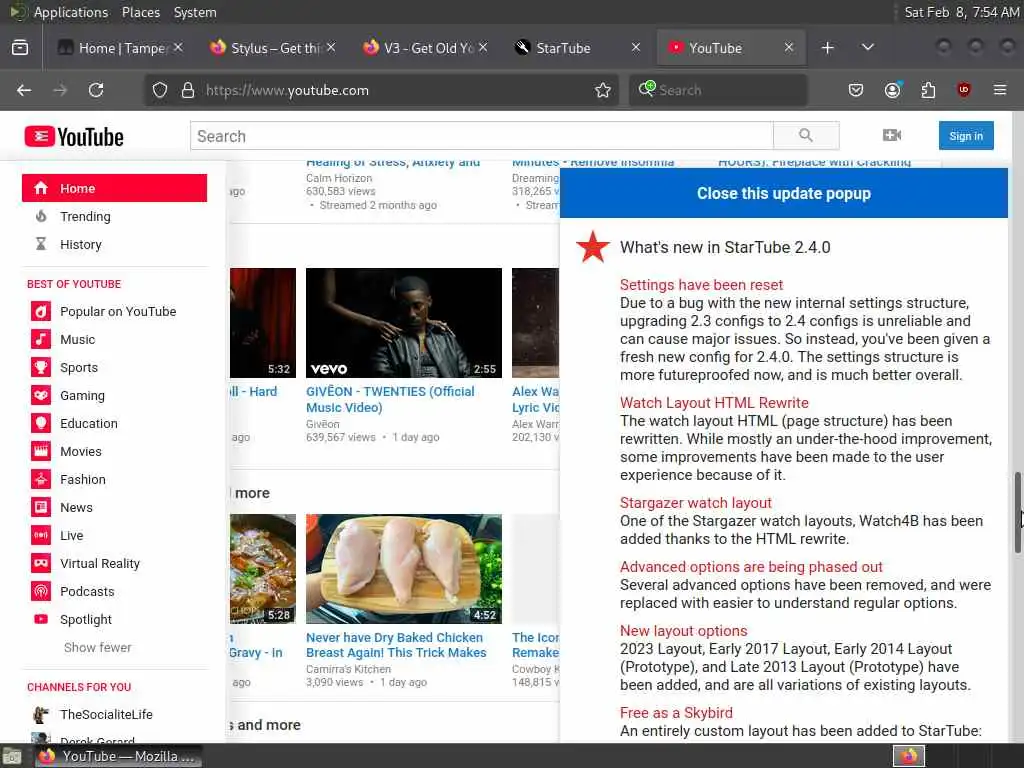Click the Live broadcast icon

point(40,536)
